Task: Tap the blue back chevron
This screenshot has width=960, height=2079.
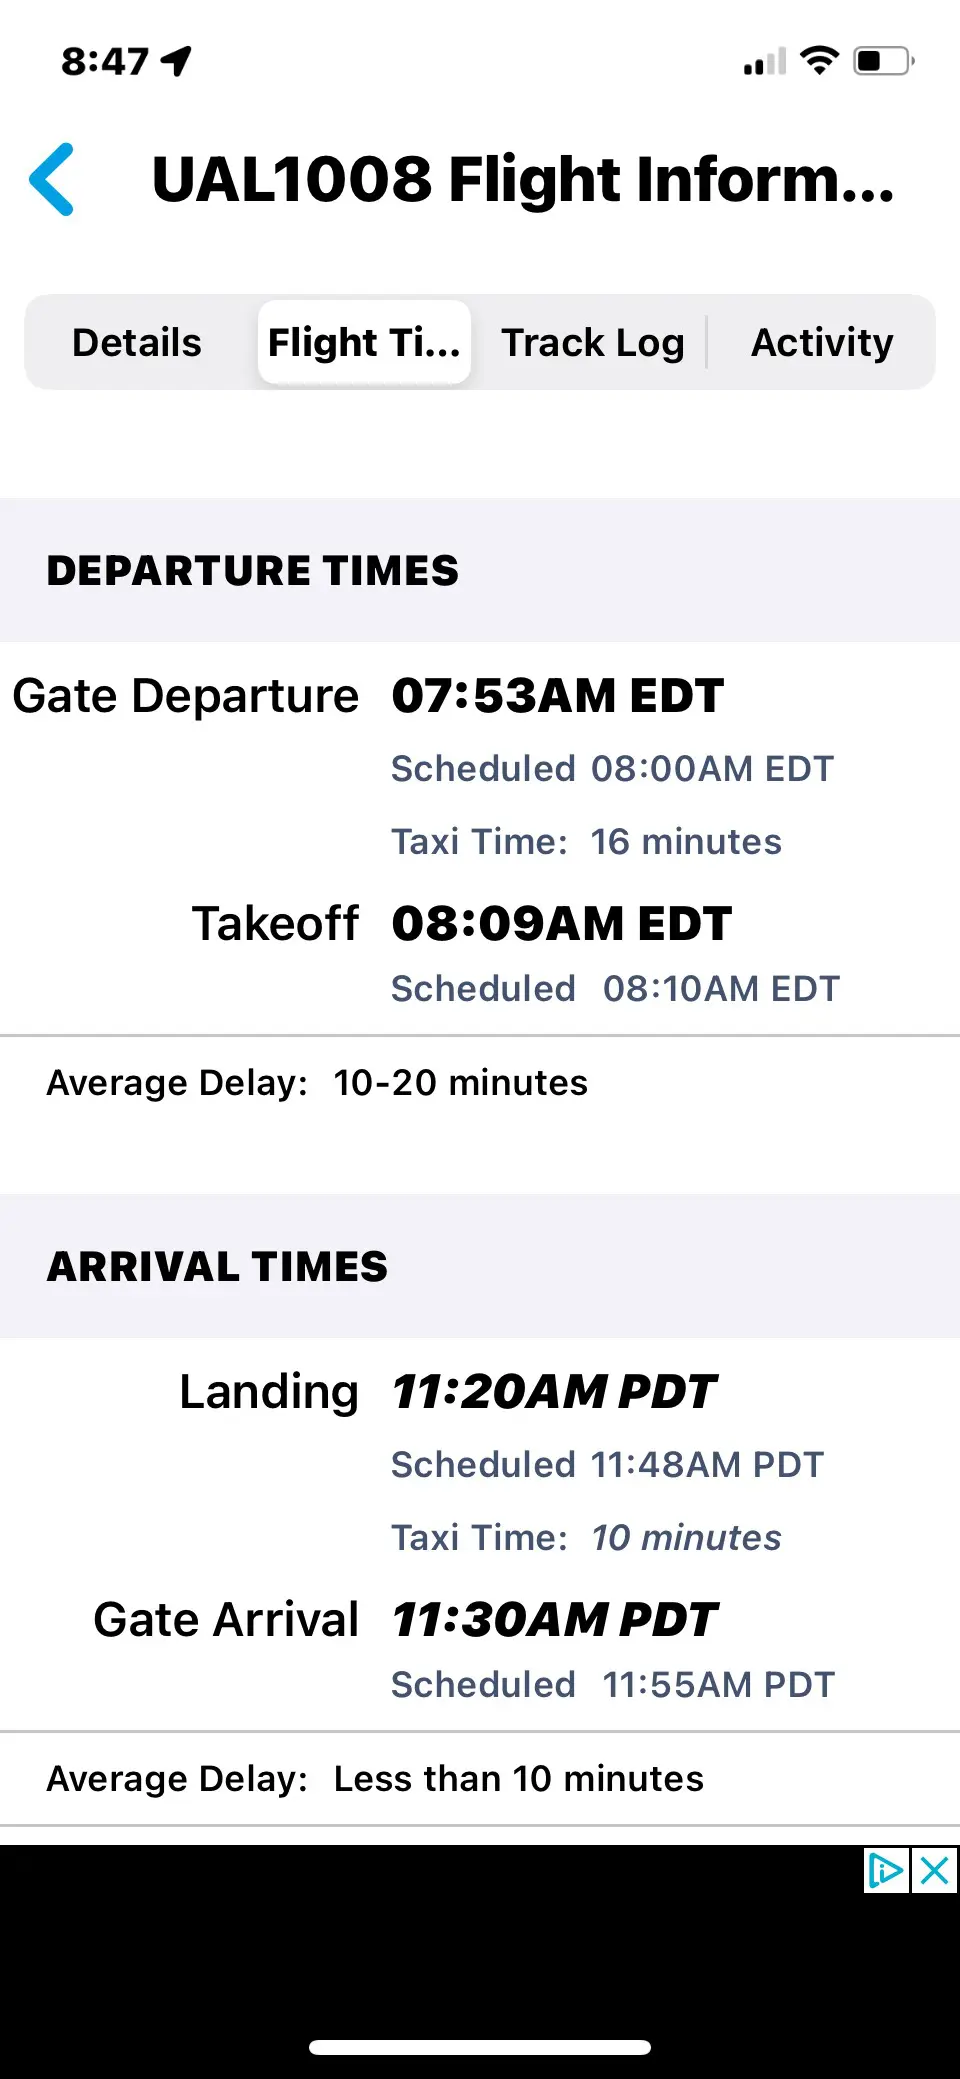Action: pos(52,180)
